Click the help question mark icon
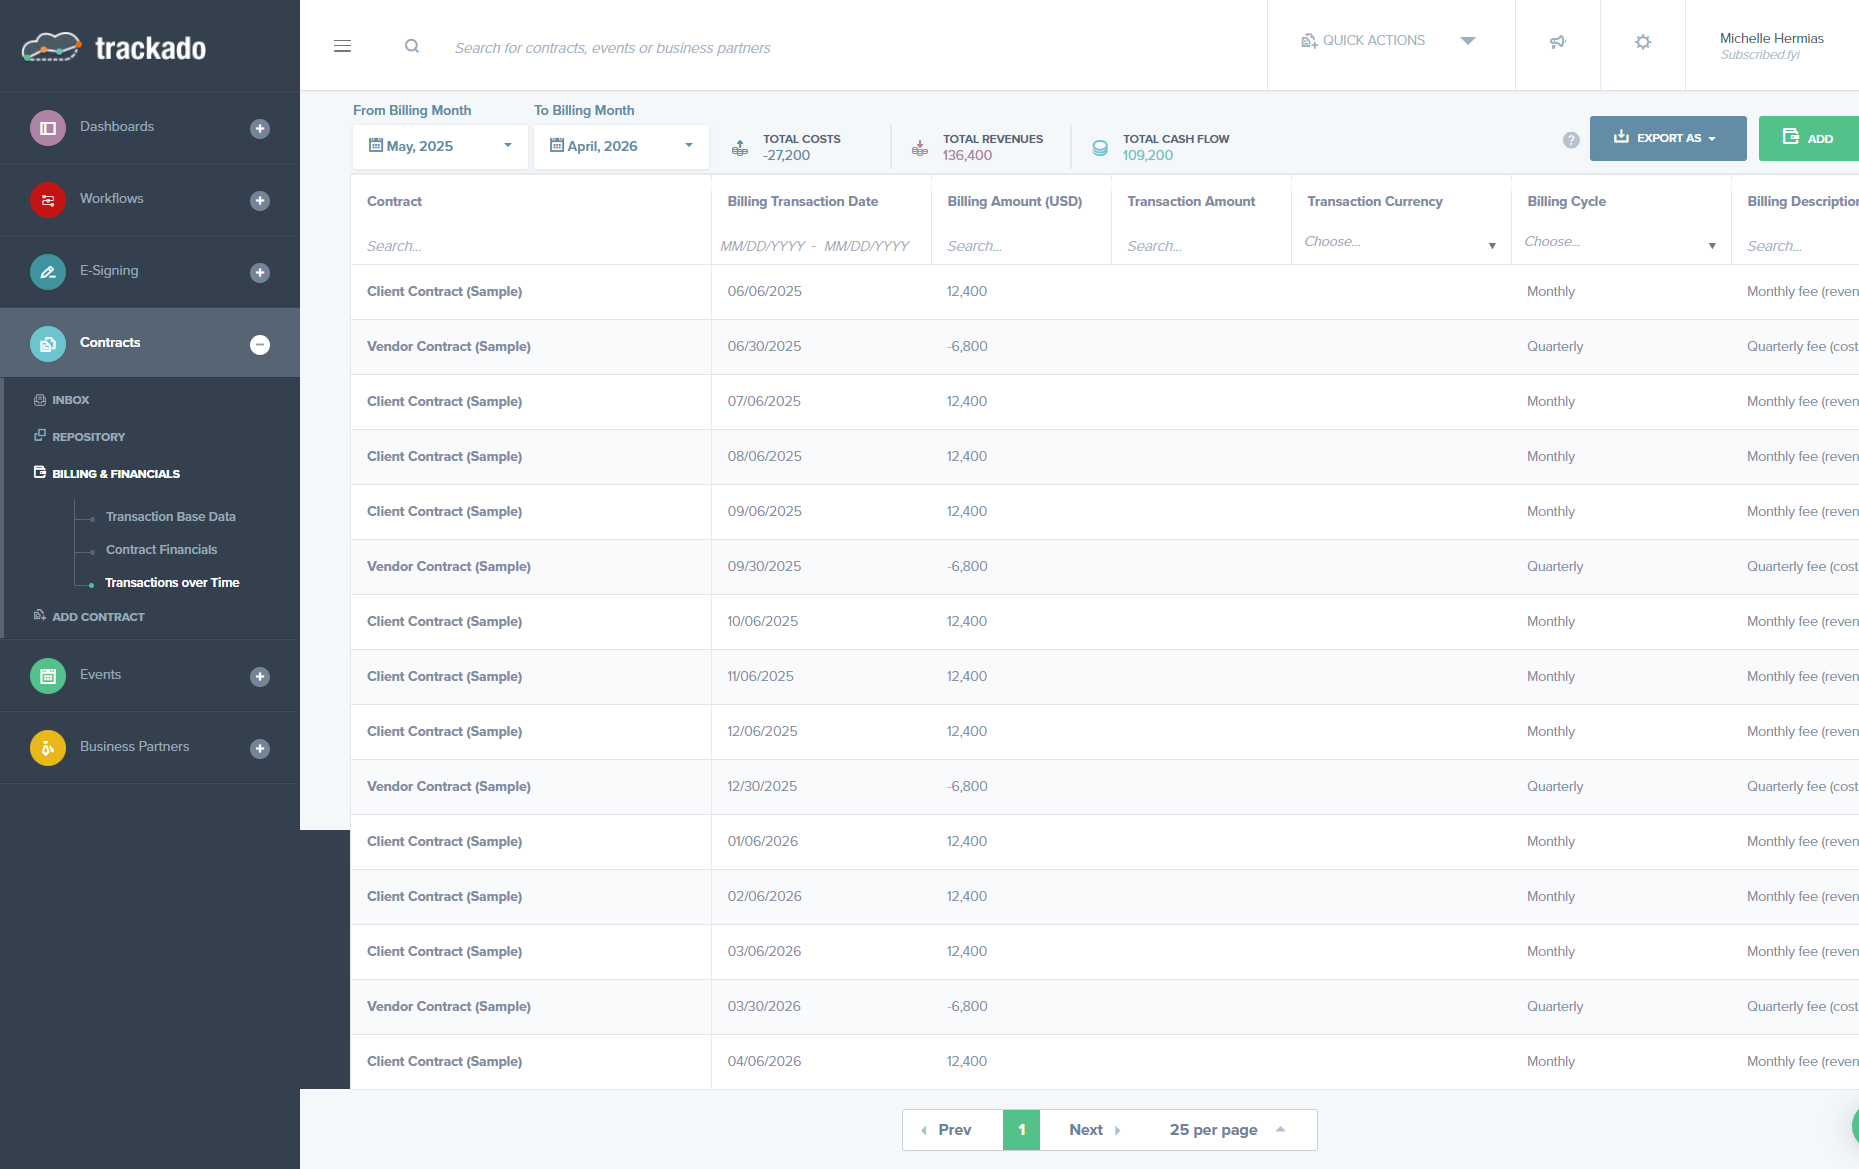 [1571, 140]
